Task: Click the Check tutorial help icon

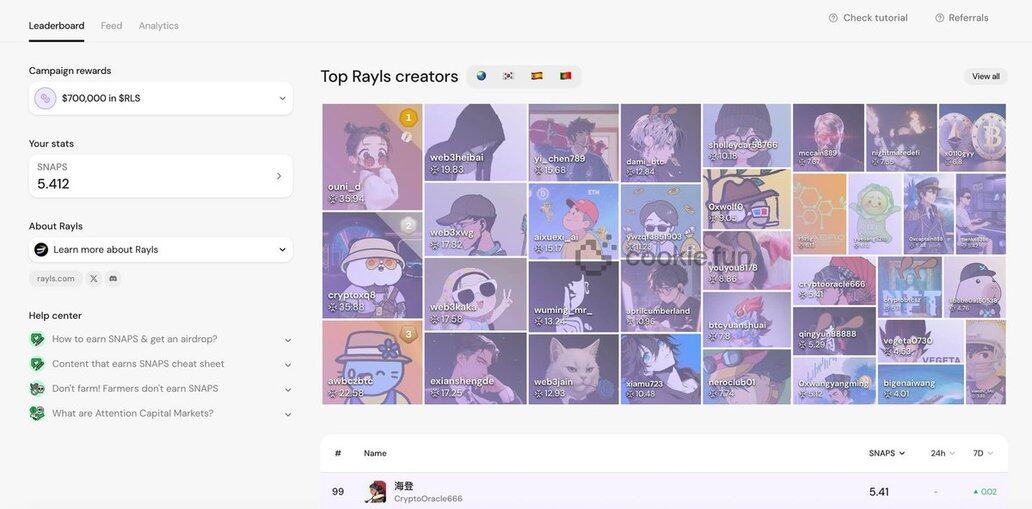Action: point(833,18)
